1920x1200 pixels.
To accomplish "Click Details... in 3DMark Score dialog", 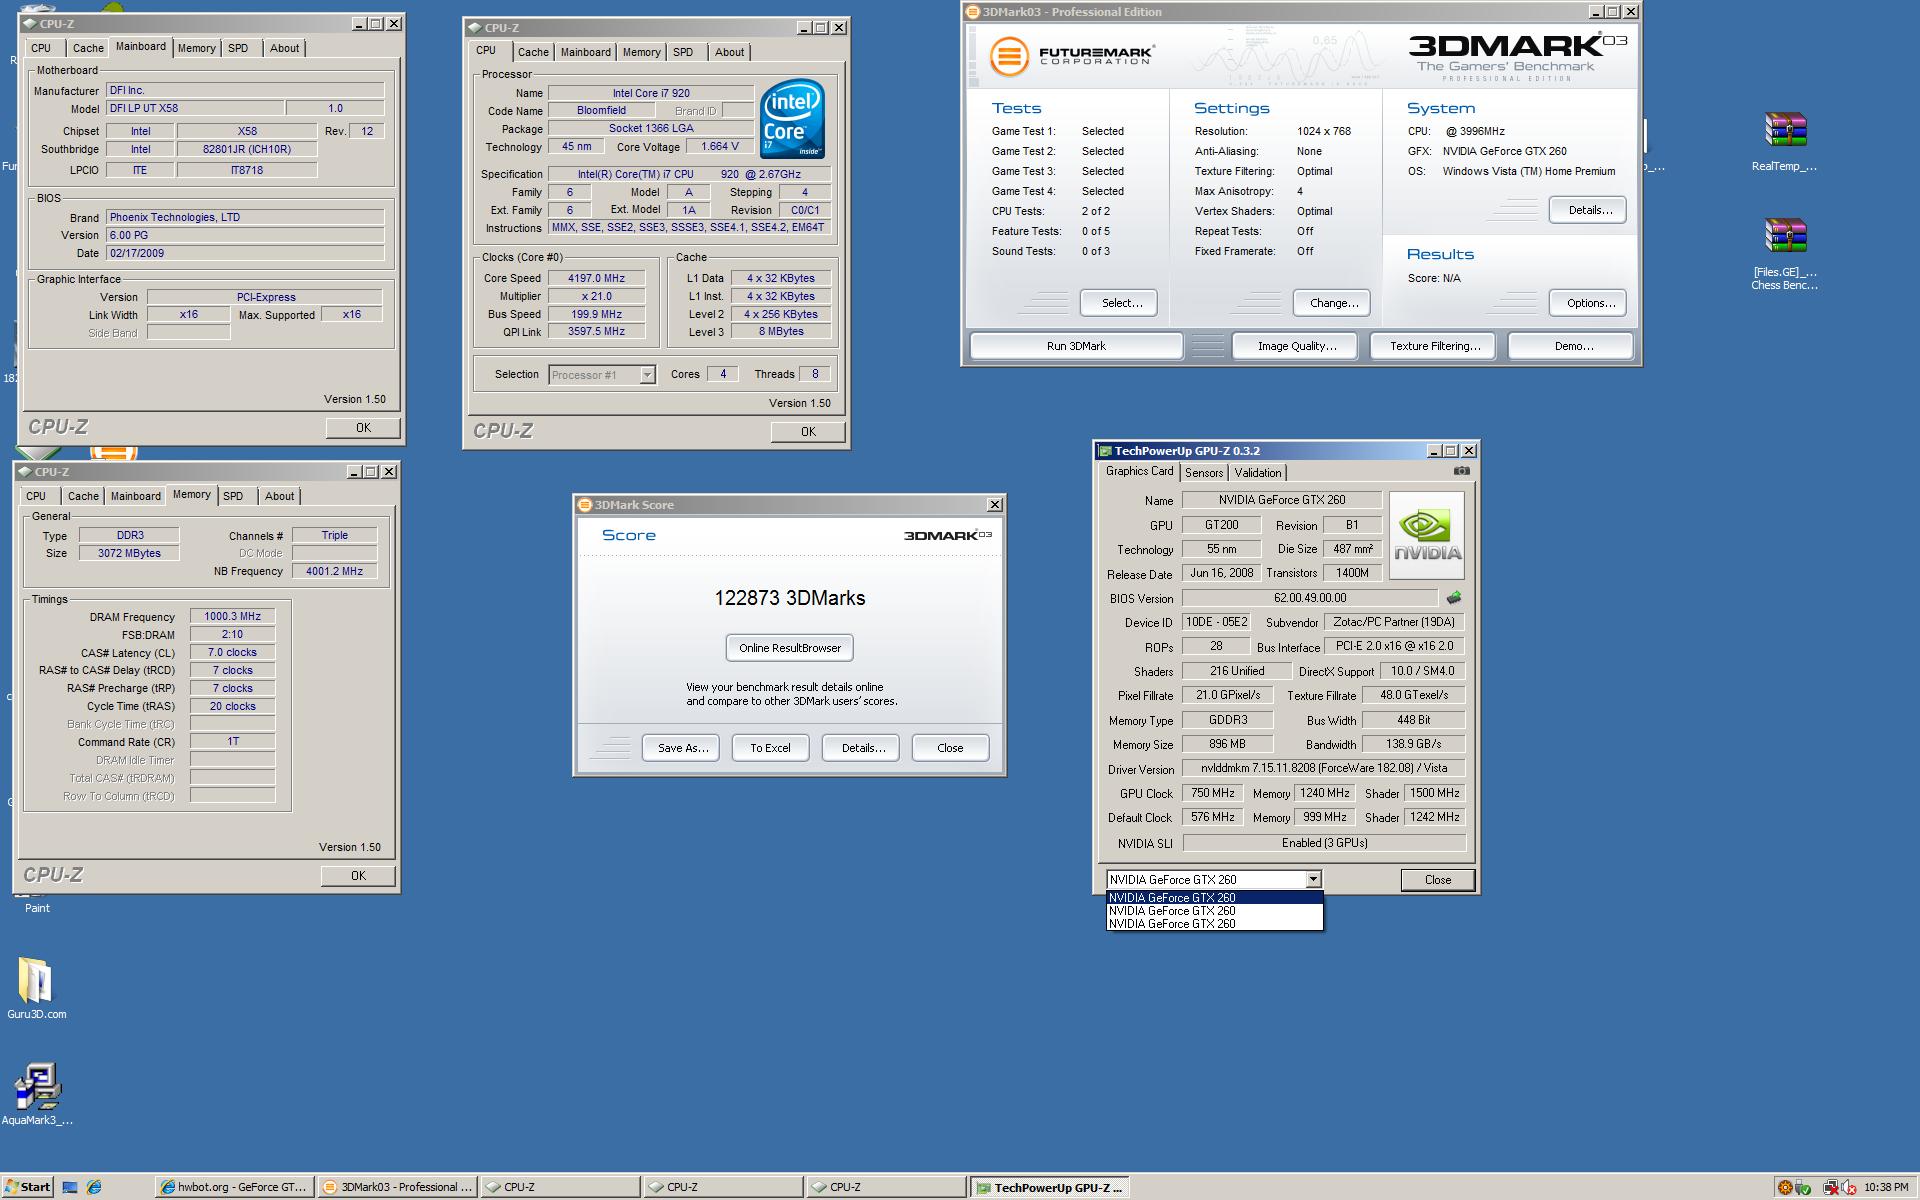I will tap(862, 748).
